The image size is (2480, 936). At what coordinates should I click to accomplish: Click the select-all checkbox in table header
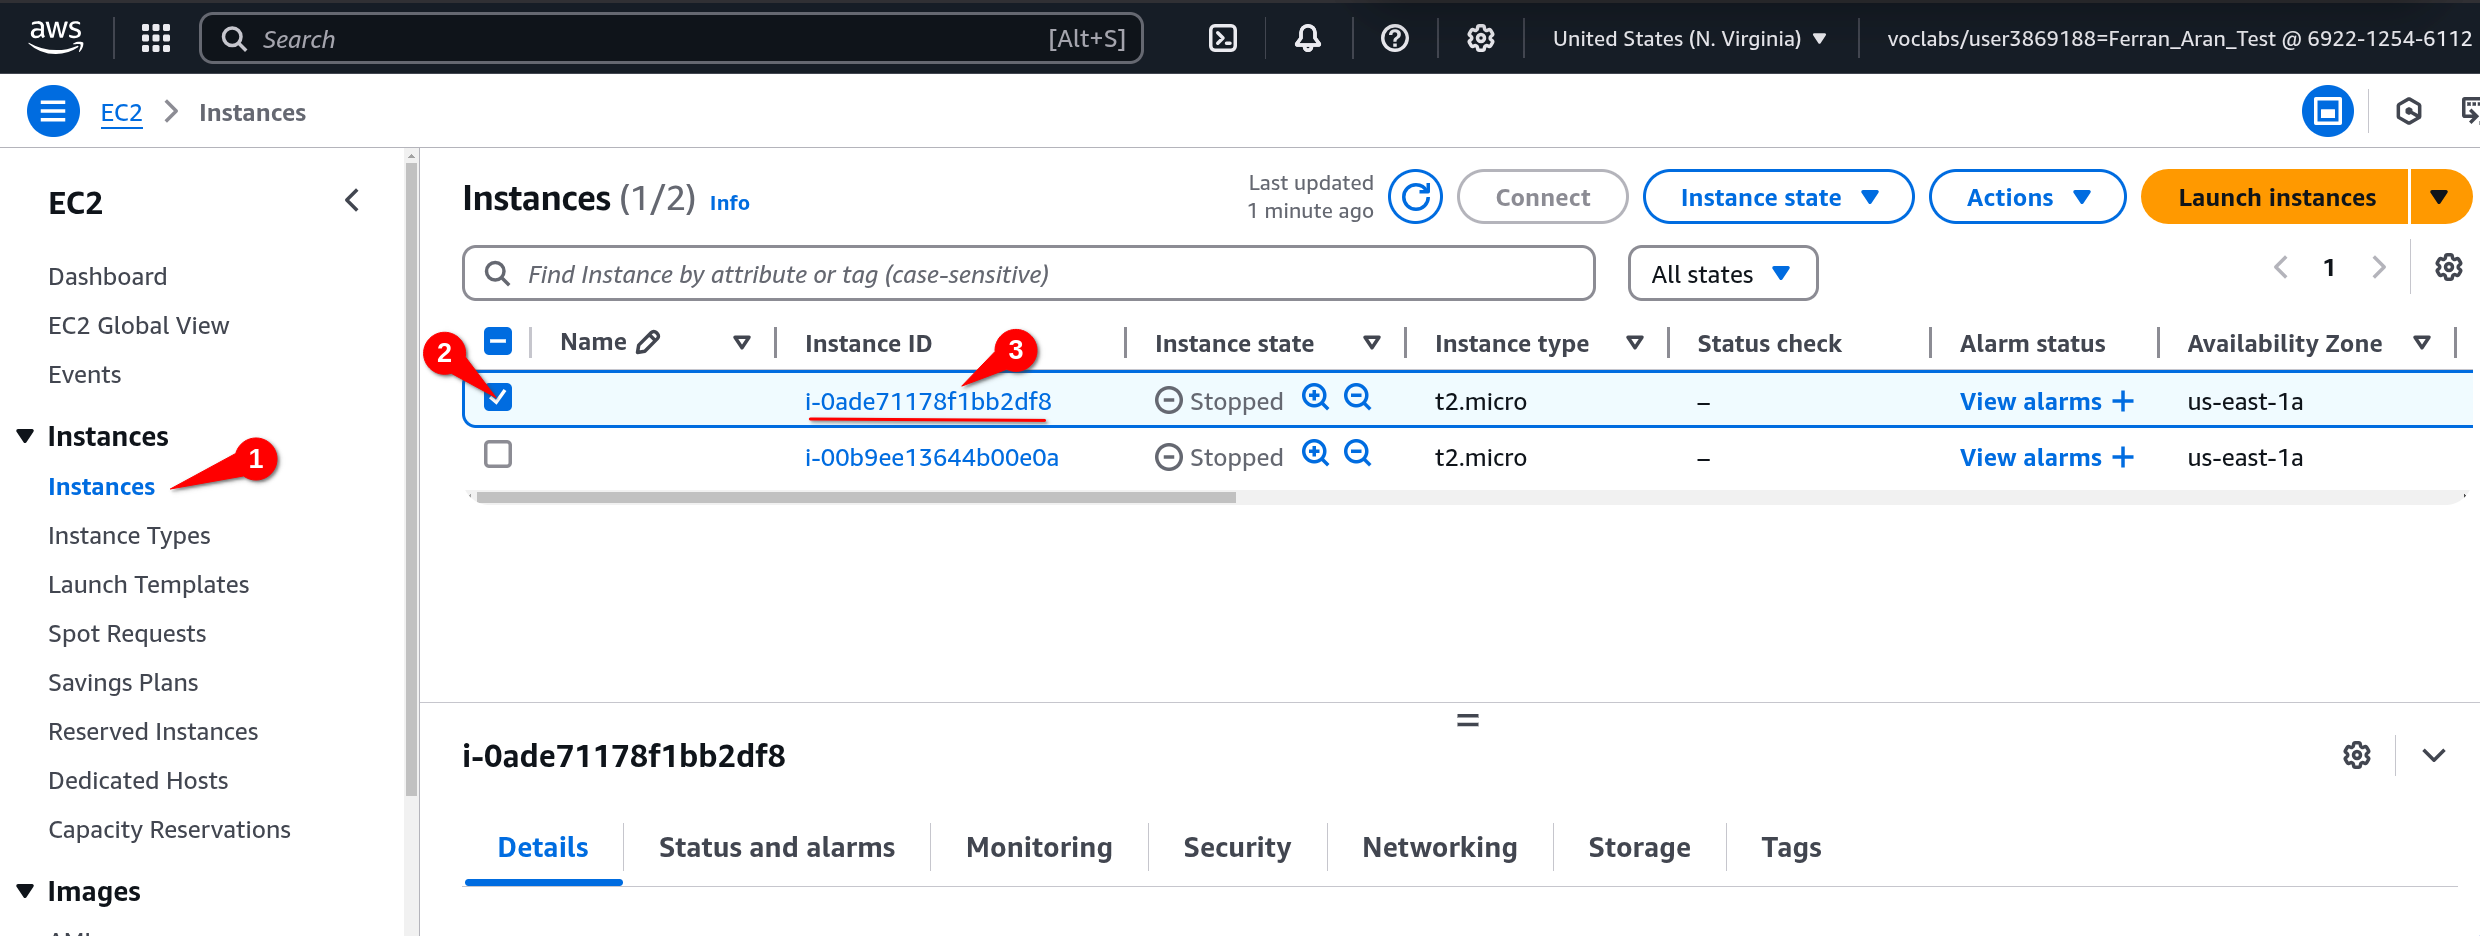pyautogui.click(x=497, y=340)
